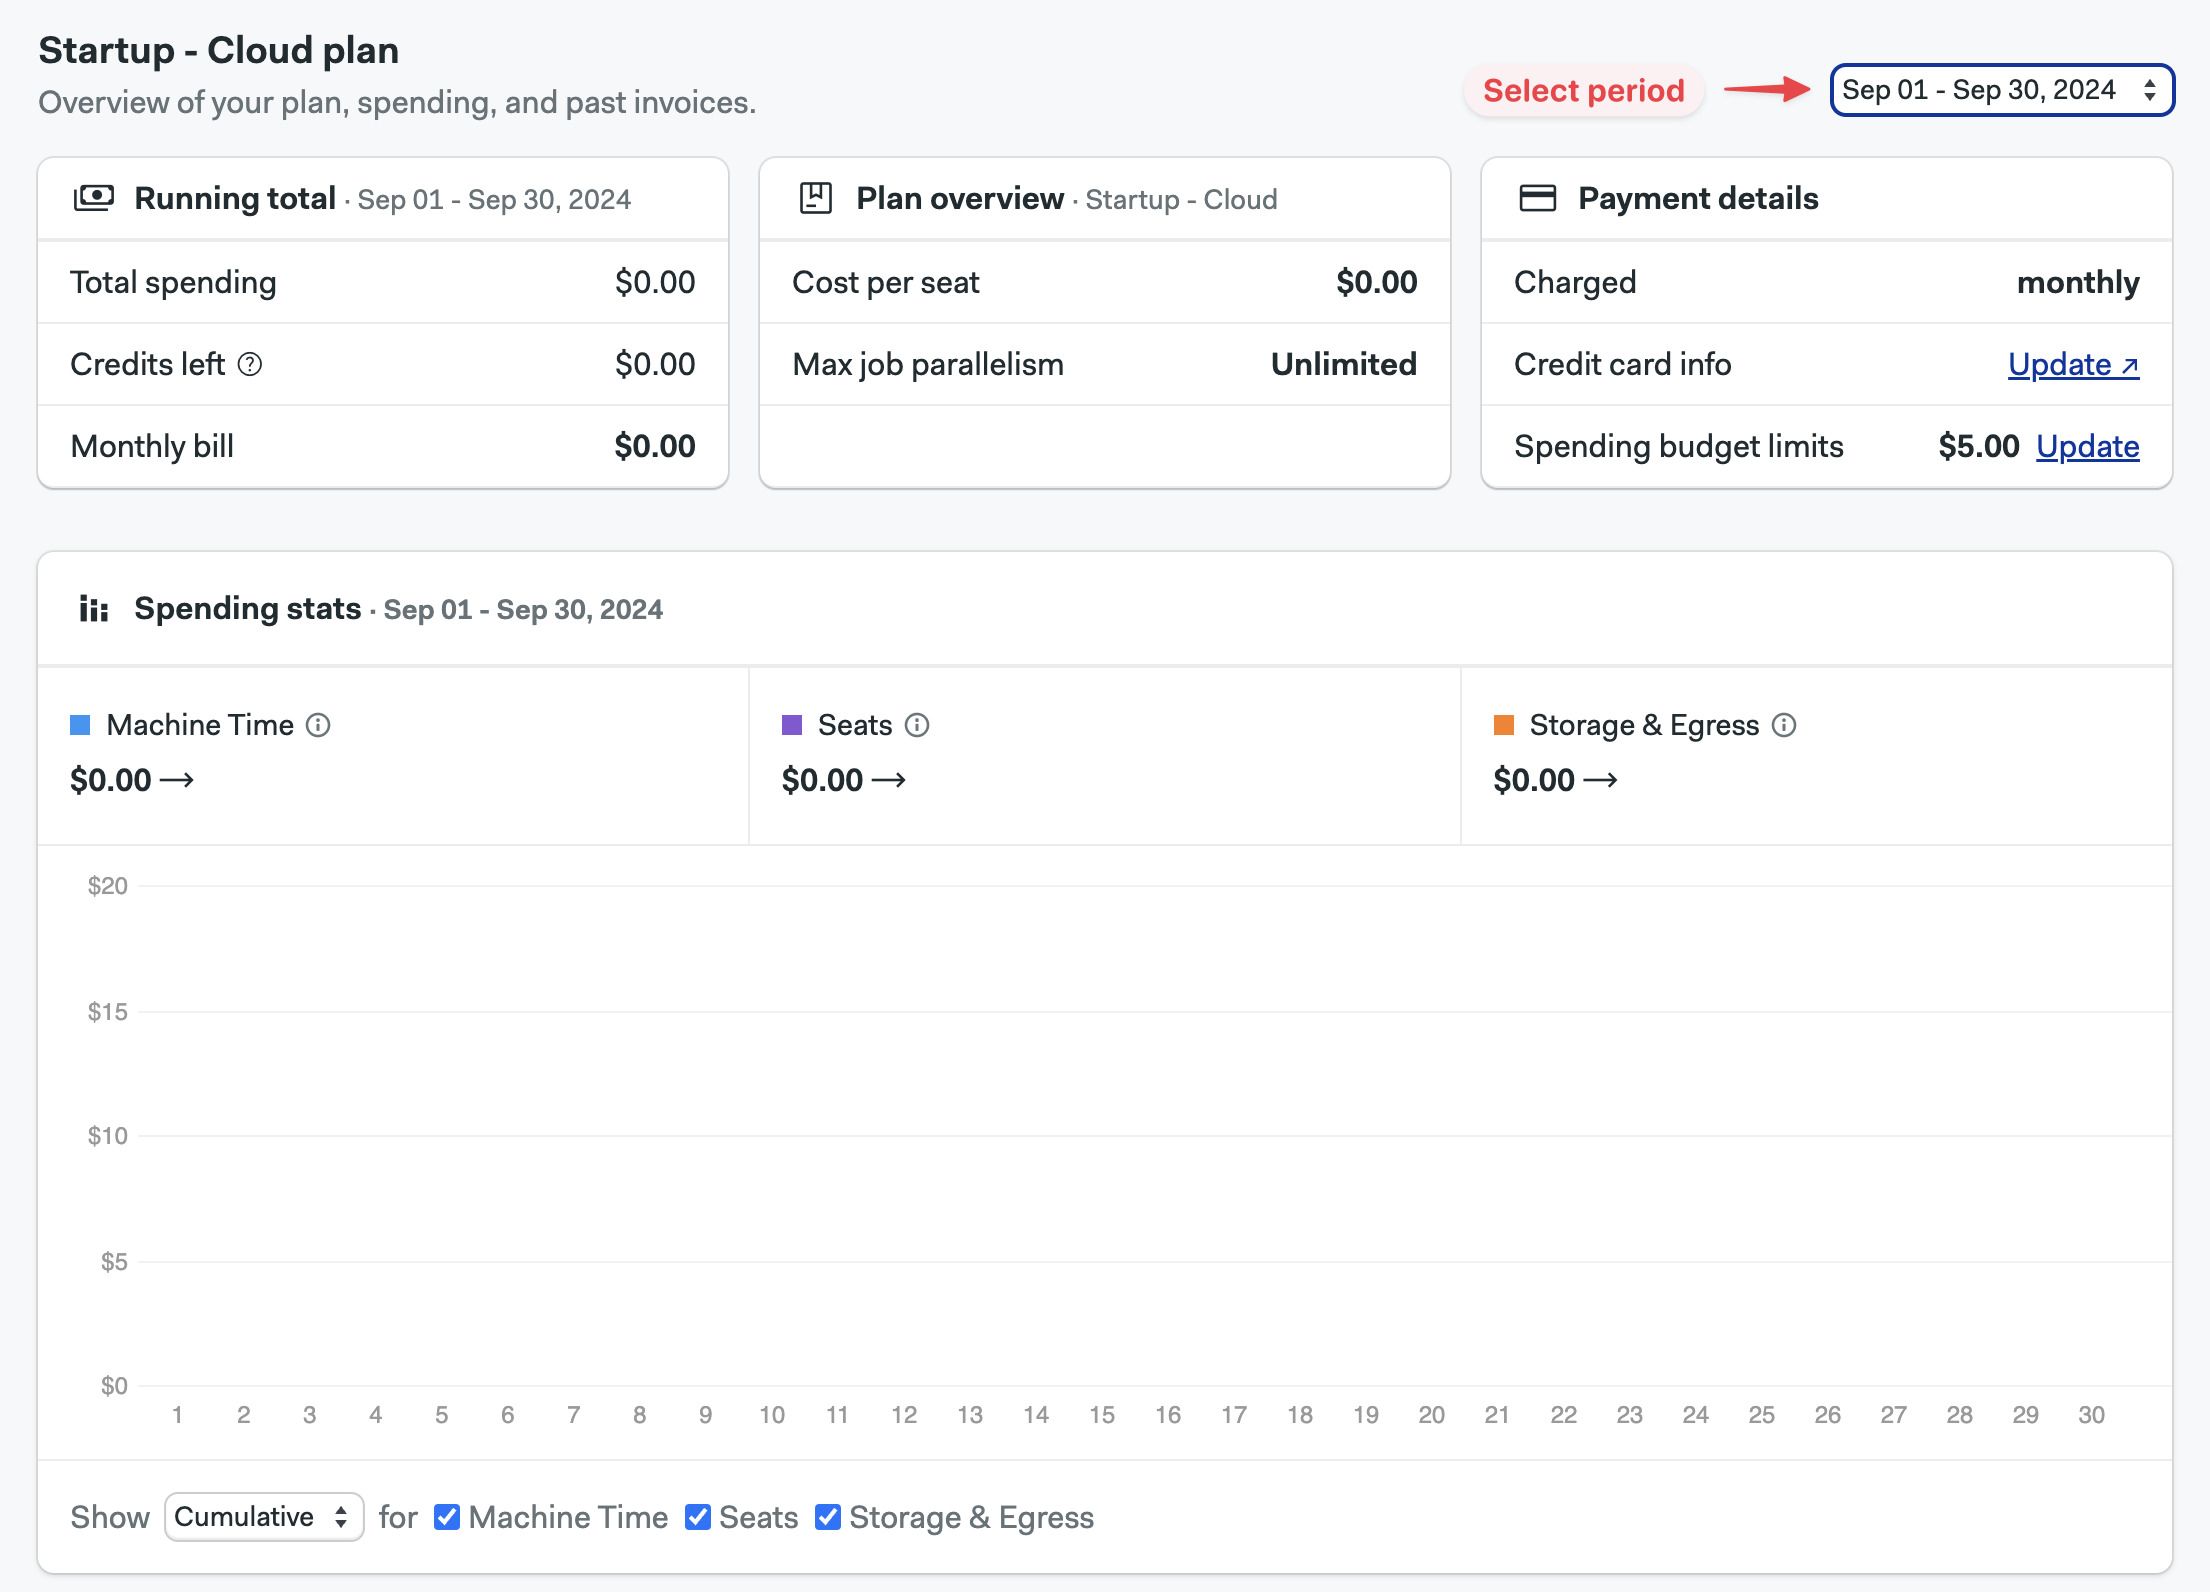Click the Spending stats title
2210x1592 pixels.
pyautogui.click(x=248, y=608)
